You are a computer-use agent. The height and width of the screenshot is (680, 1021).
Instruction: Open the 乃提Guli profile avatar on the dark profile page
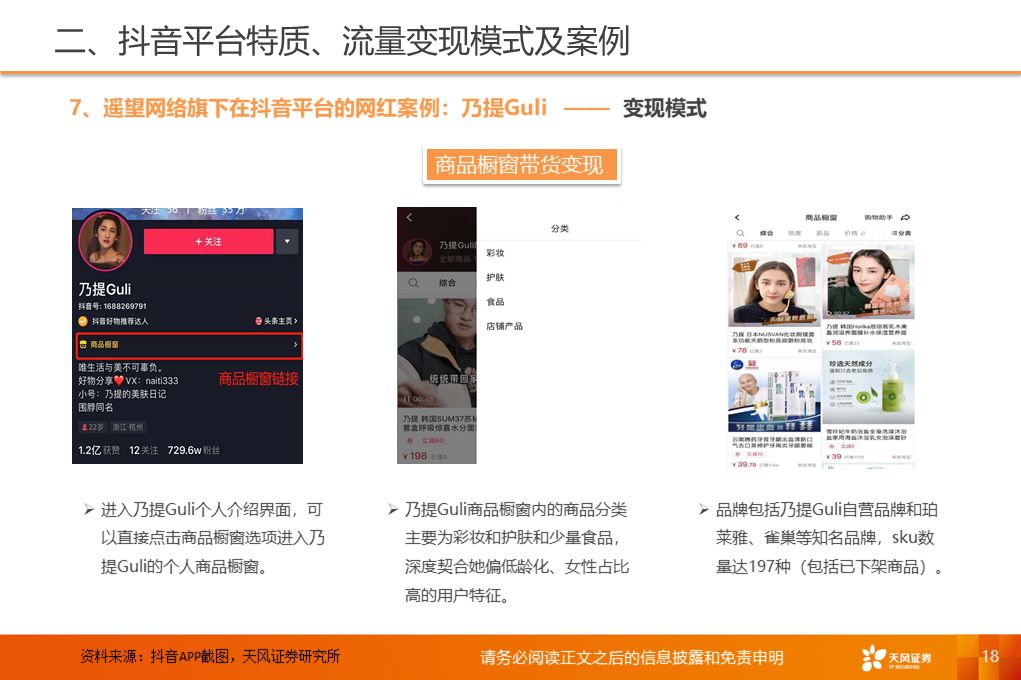click(105, 240)
